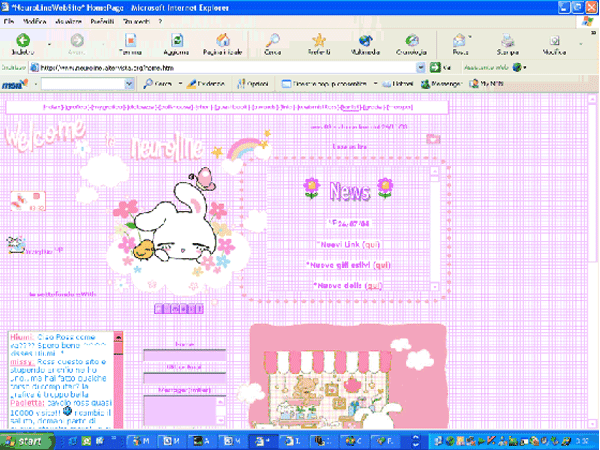Refresh the page with Aggiorna
Image resolution: width=600 pixels, height=450 pixels.
click(x=176, y=44)
